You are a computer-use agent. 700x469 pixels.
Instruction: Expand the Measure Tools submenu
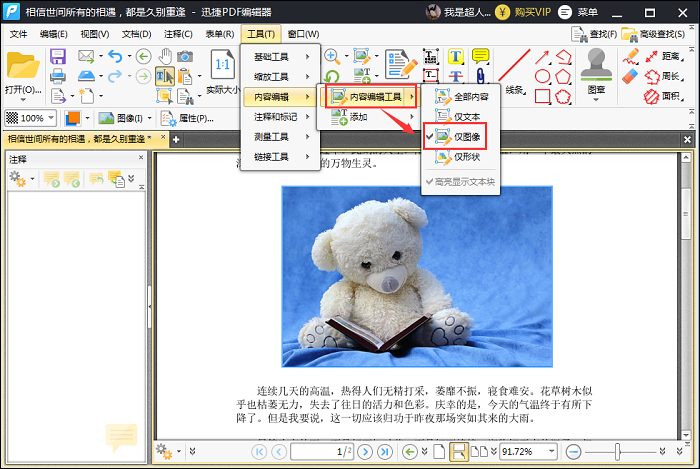pyautogui.click(x=280, y=137)
